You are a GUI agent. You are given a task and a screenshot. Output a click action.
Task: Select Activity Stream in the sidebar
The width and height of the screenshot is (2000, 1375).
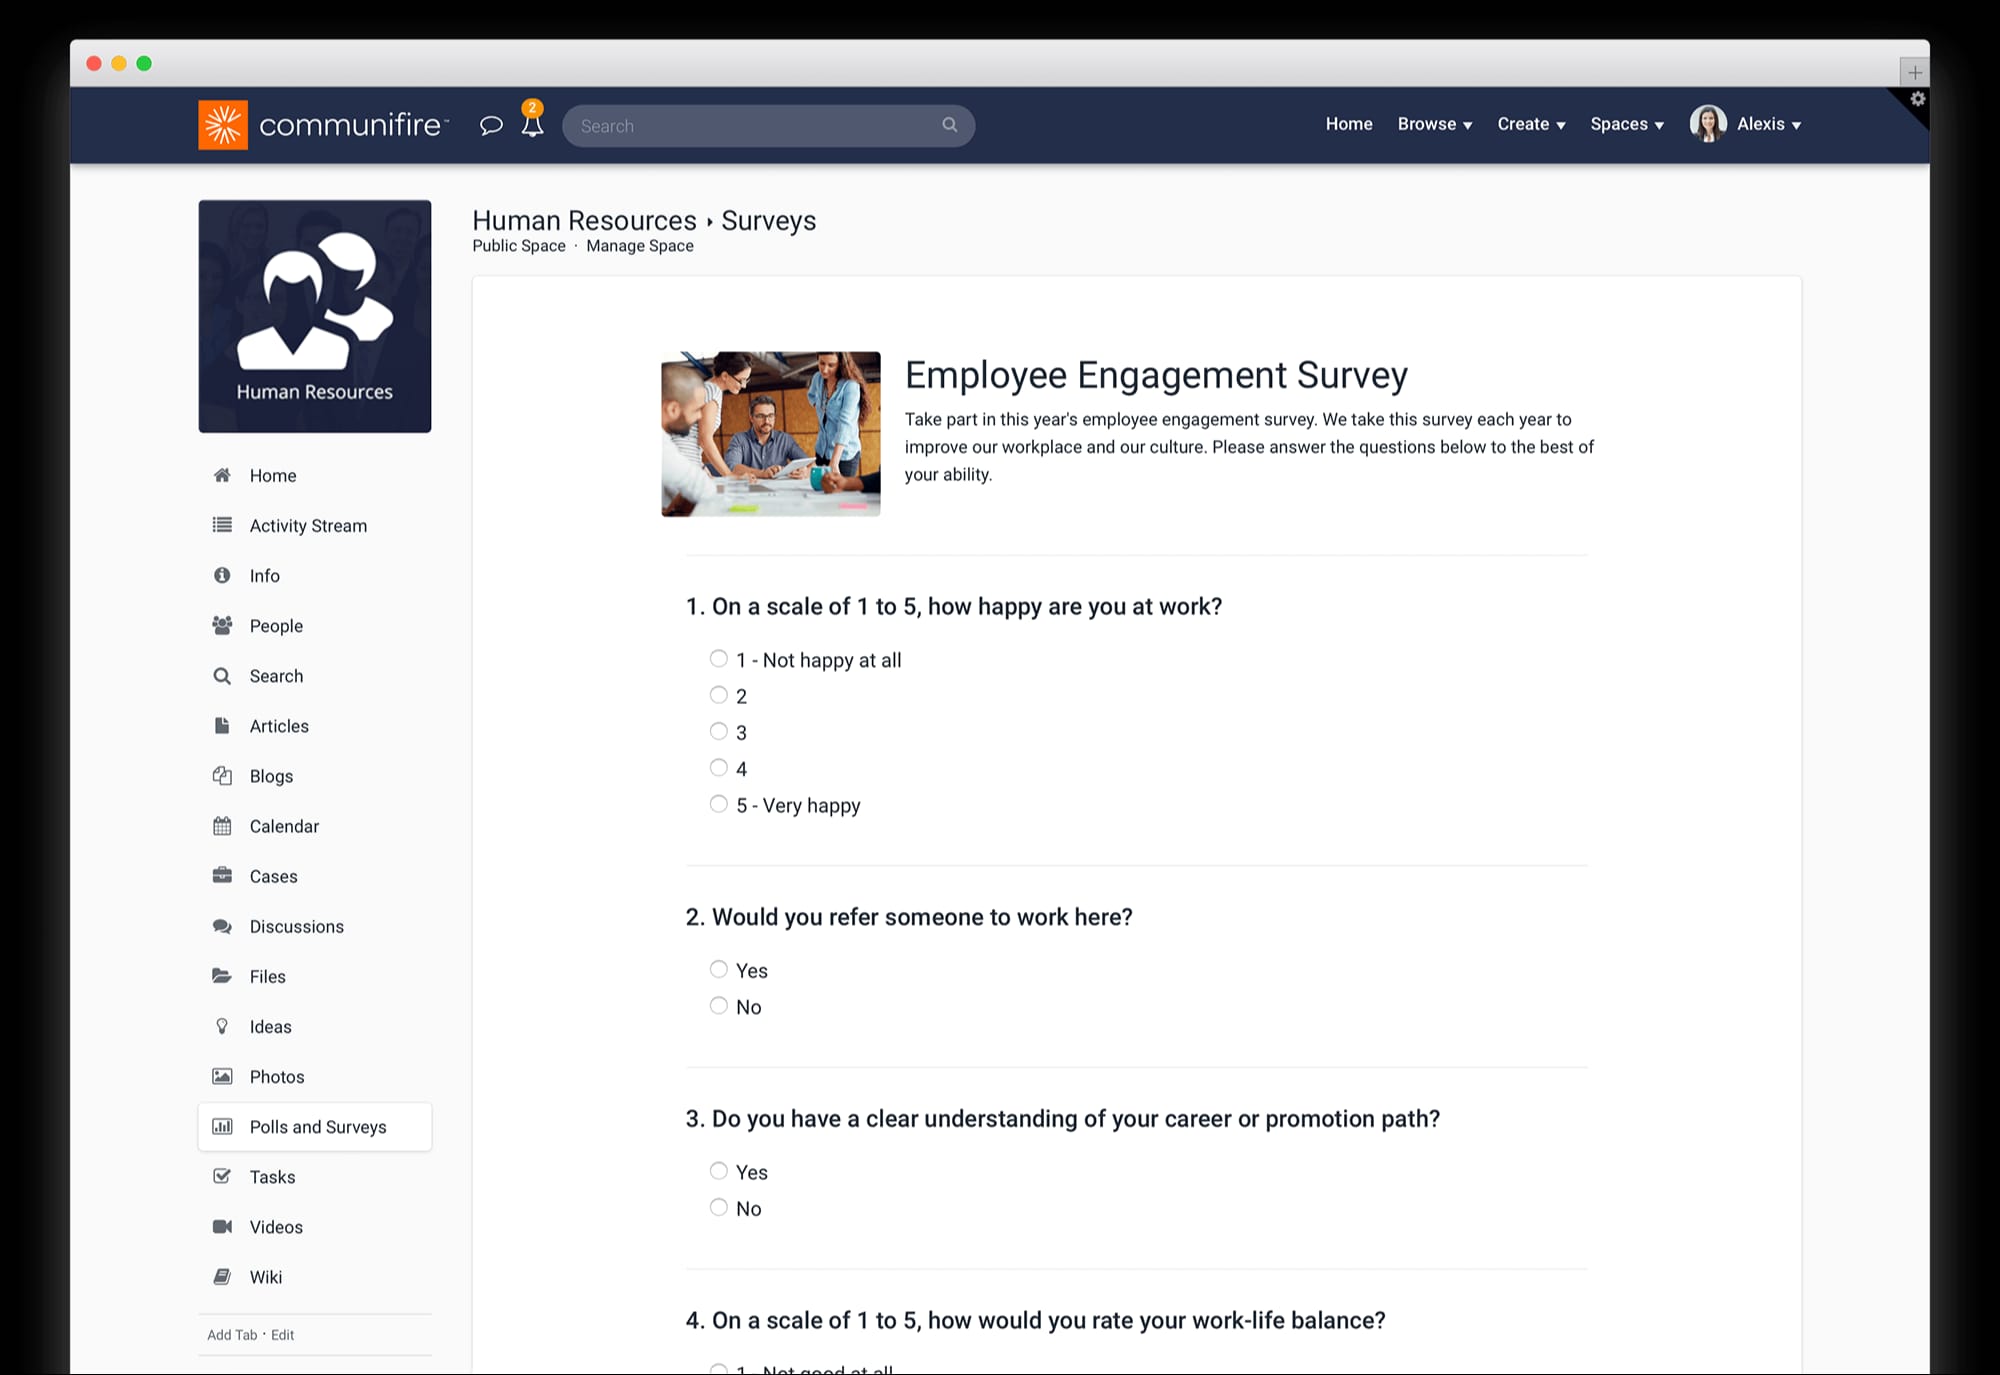308,525
